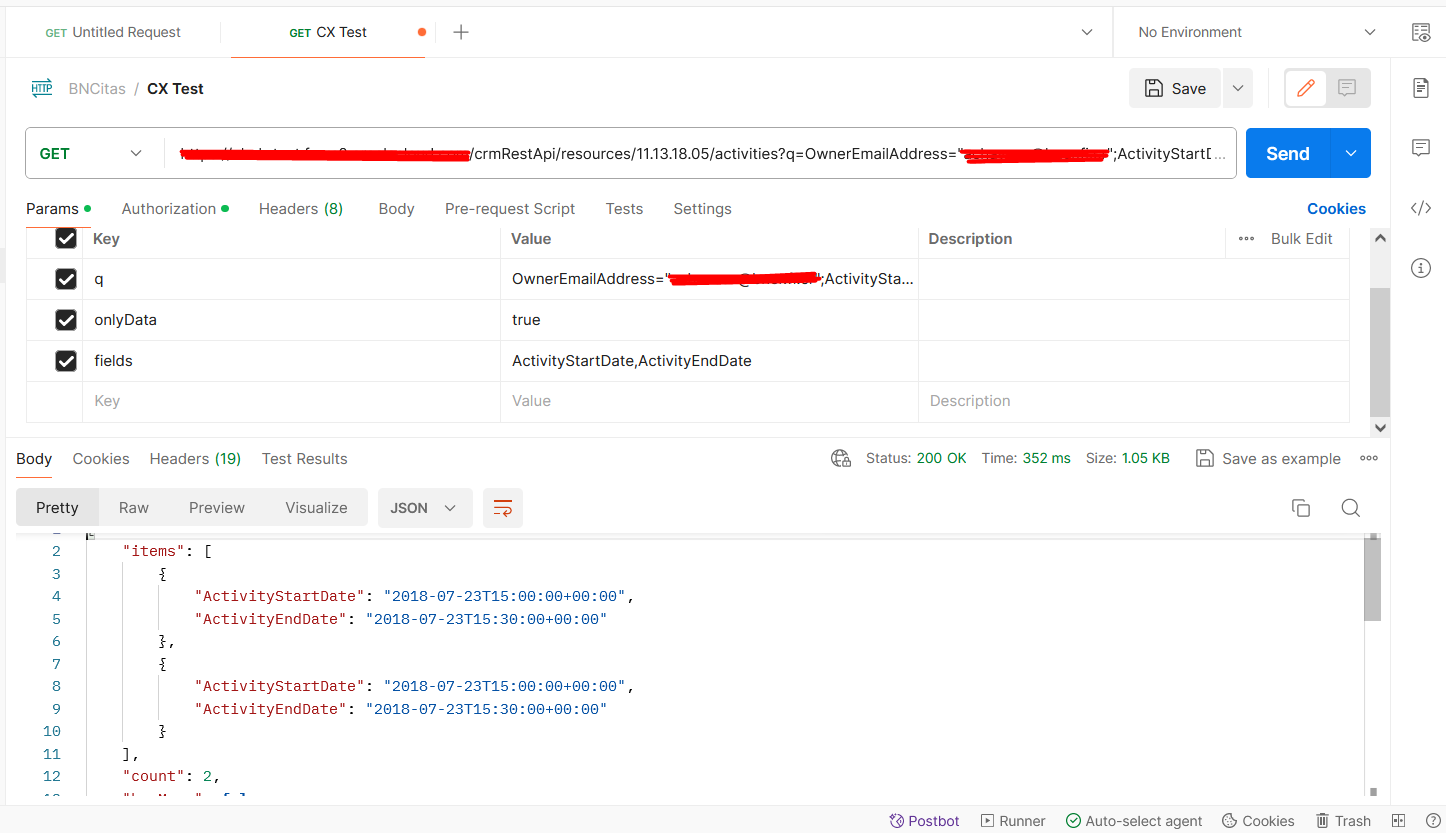Open the Test Results tab
Image resolution: width=1446 pixels, height=833 pixels.
coord(304,458)
